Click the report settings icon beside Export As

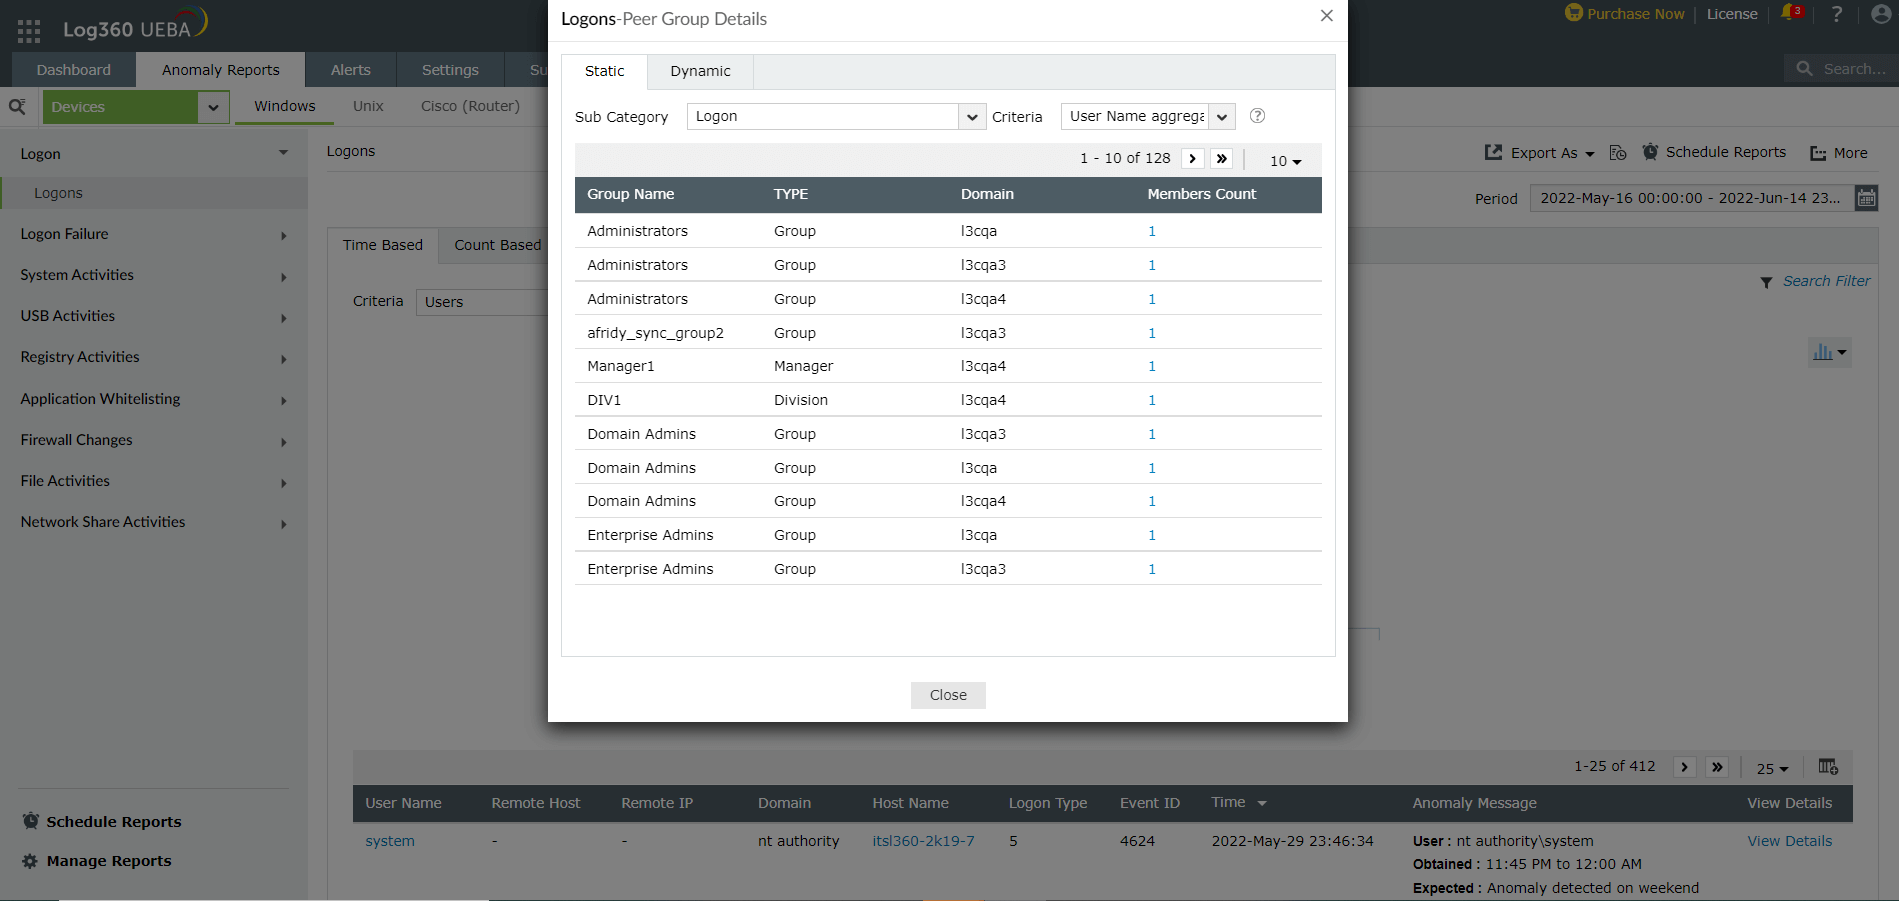1618,152
